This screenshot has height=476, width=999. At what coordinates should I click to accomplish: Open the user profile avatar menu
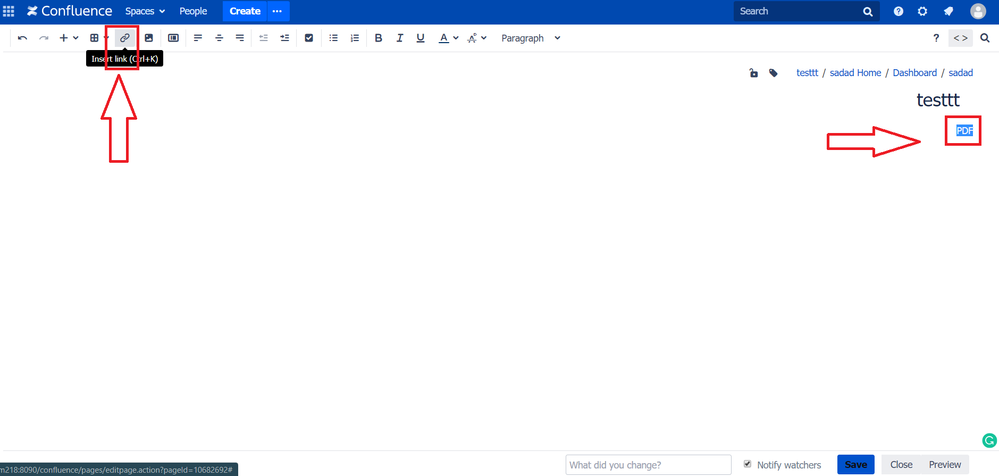(977, 11)
